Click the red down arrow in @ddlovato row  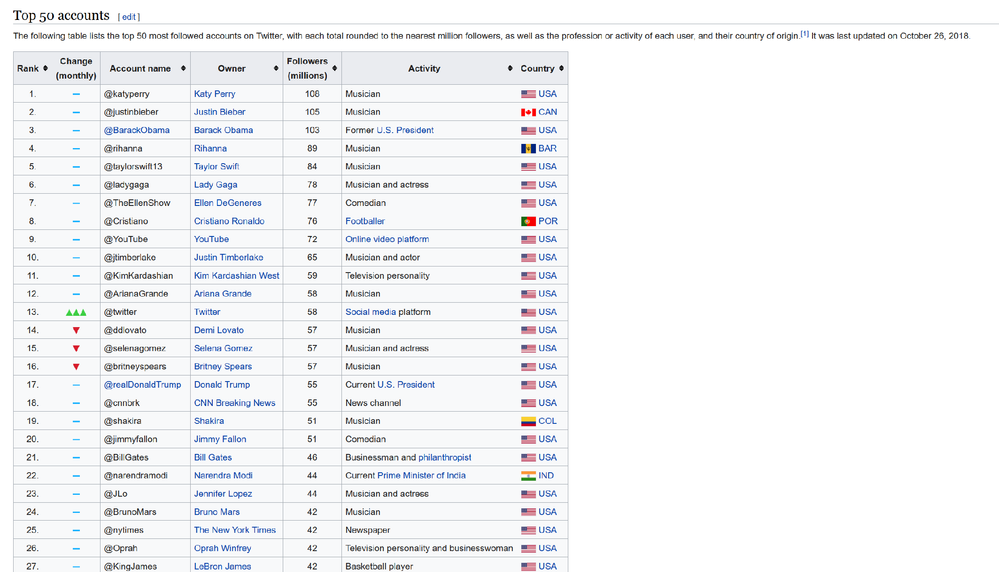(x=76, y=330)
